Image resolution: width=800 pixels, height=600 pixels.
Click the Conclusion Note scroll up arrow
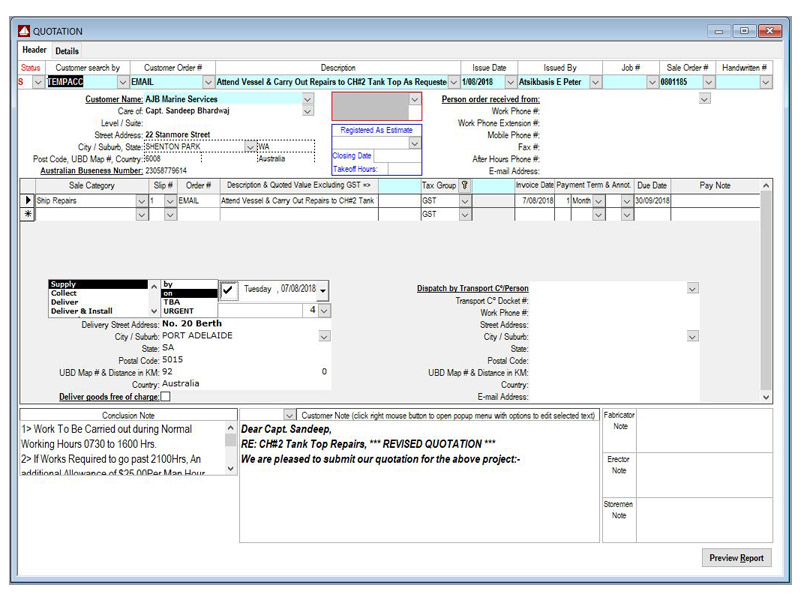point(231,428)
